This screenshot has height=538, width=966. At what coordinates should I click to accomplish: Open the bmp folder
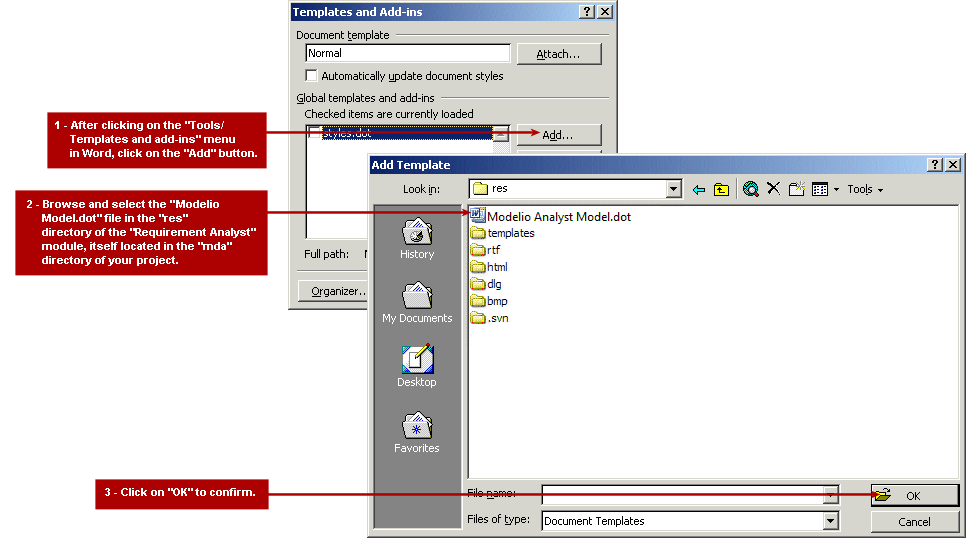[x=489, y=301]
